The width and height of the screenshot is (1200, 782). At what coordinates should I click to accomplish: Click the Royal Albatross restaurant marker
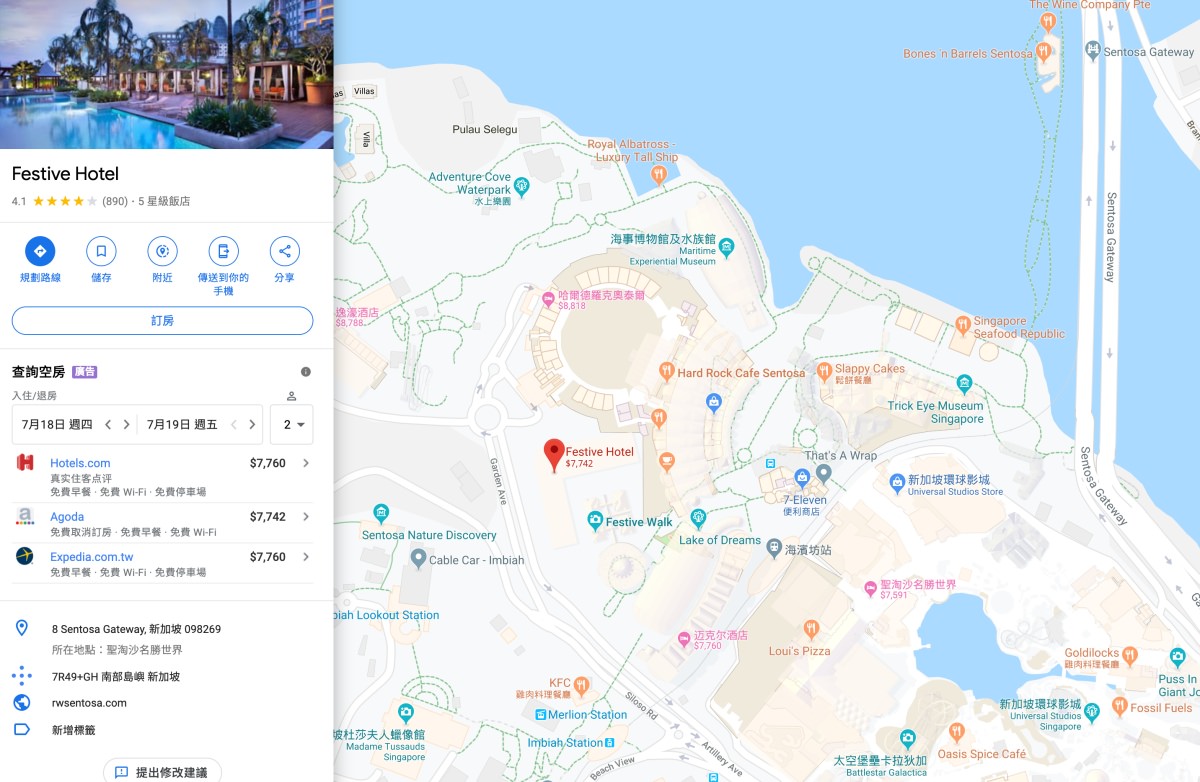tap(658, 175)
